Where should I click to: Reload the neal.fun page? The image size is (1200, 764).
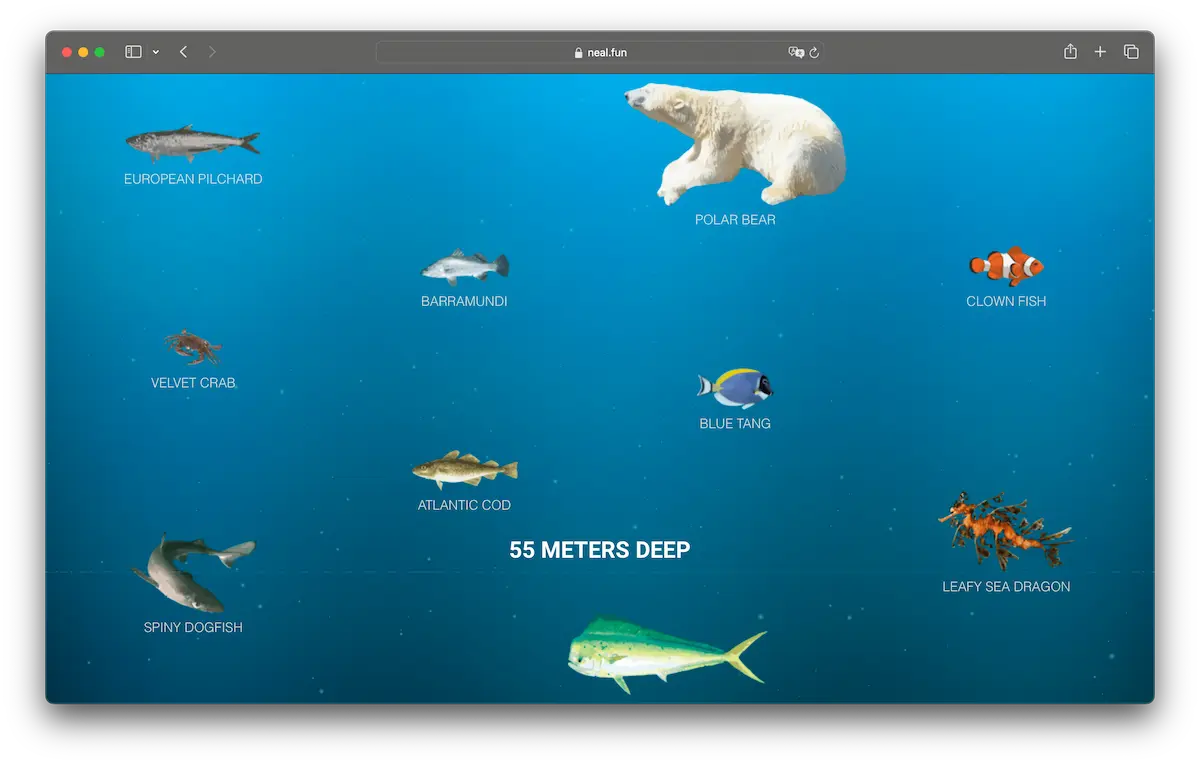pyautogui.click(x=815, y=52)
